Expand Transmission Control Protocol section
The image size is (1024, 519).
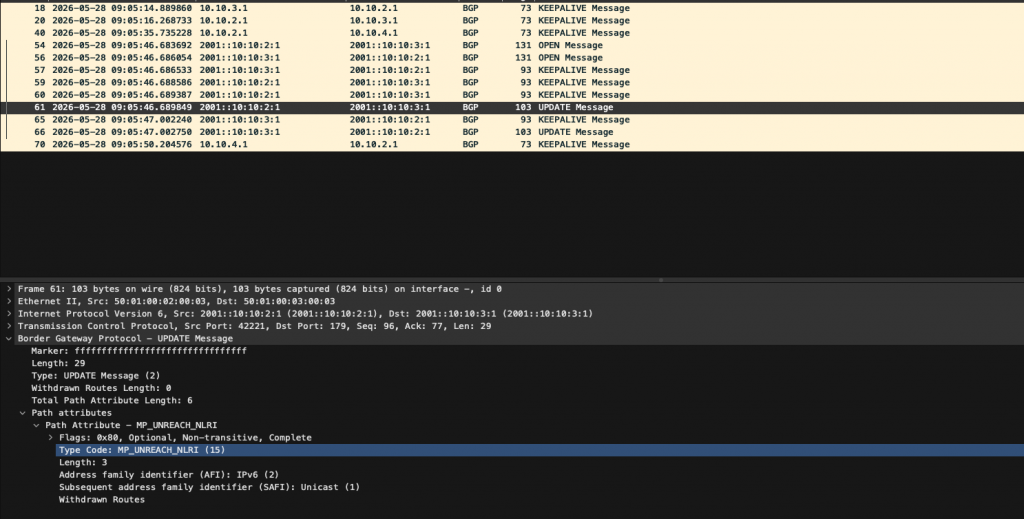coord(9,326)
